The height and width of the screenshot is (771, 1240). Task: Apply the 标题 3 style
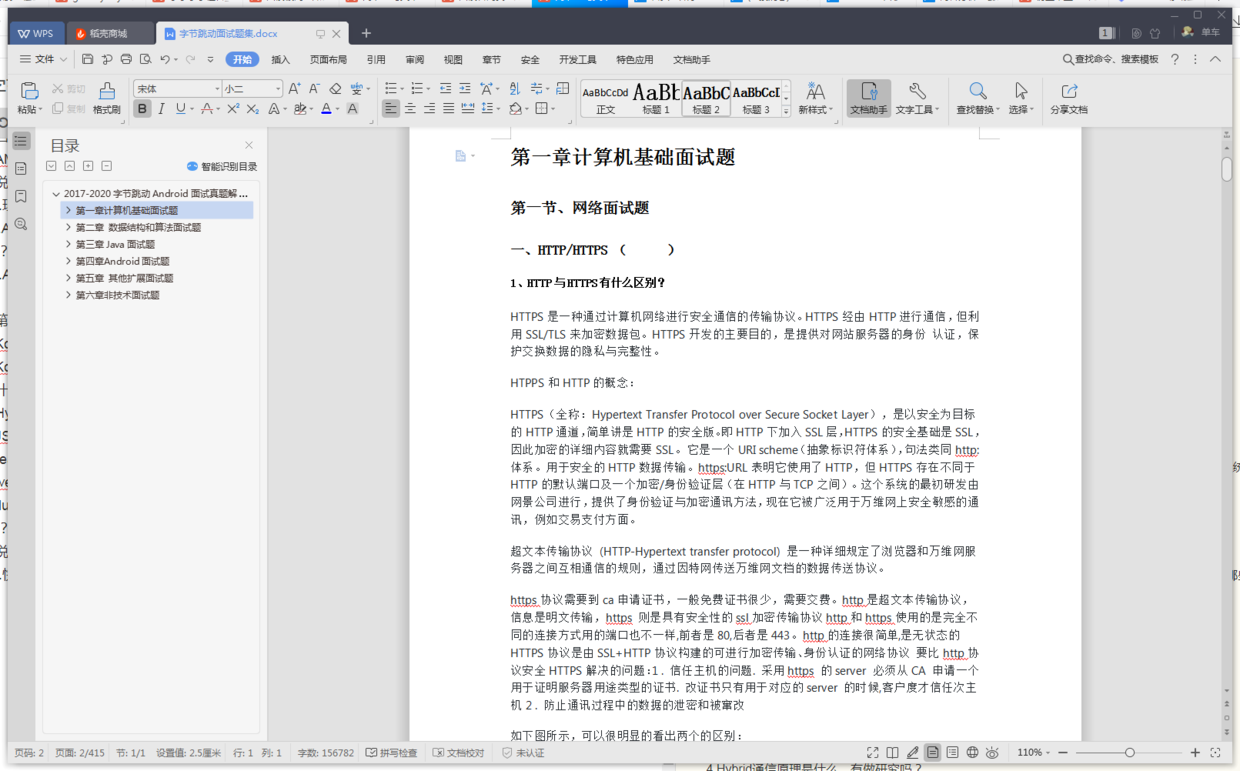tap(756, 98)
